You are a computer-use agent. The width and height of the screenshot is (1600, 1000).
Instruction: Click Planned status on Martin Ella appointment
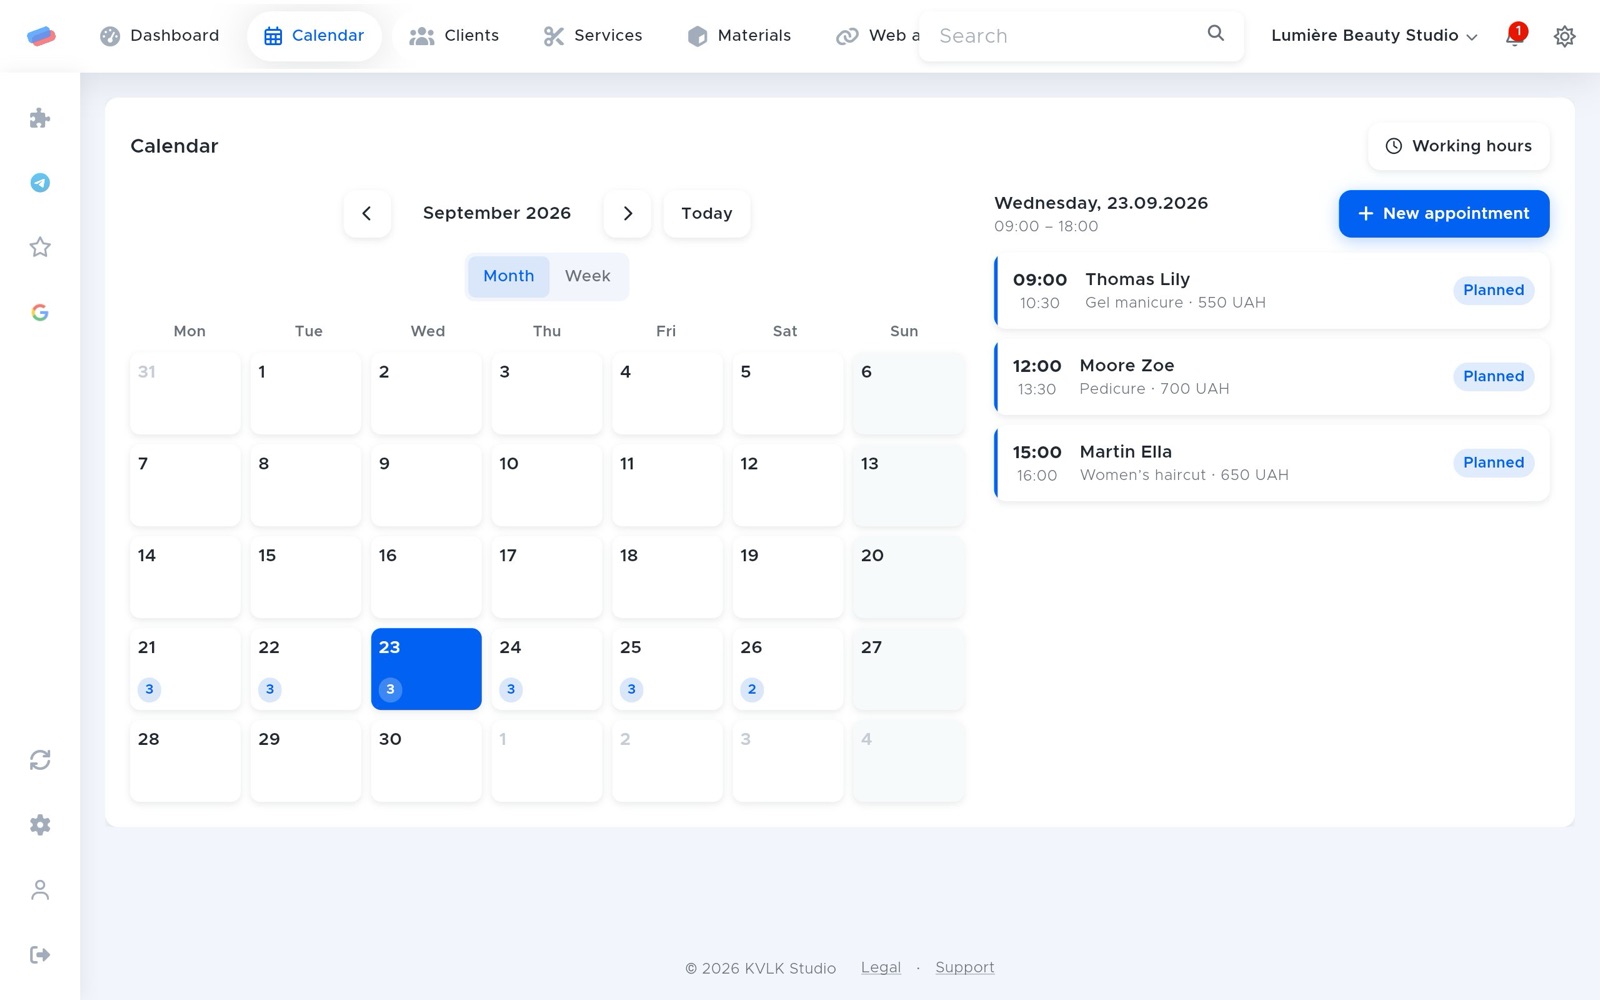[1493, 462]
